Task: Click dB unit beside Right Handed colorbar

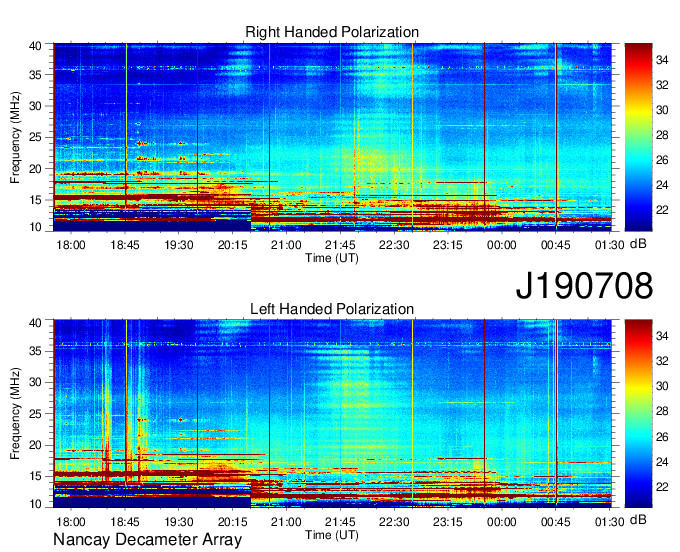Action: (x=638, y=244)
